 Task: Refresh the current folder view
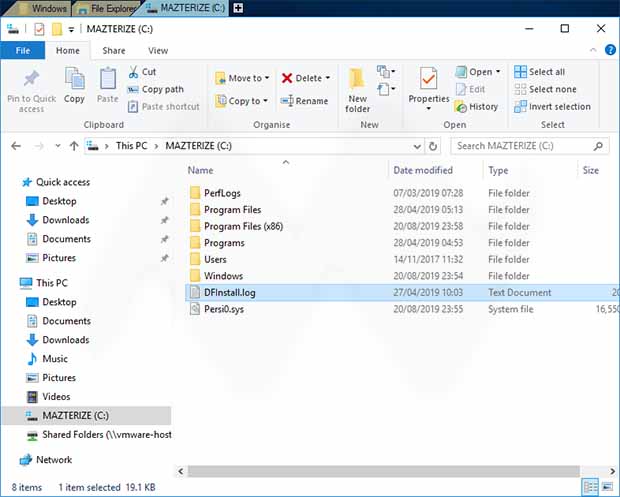(433, 146)
